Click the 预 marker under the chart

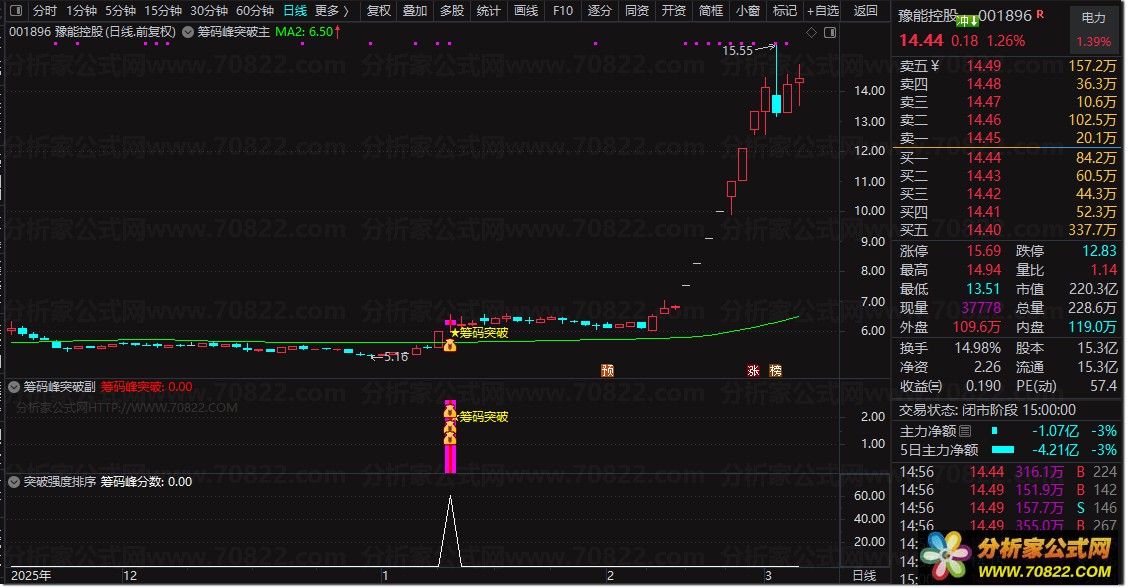[607, 371]
